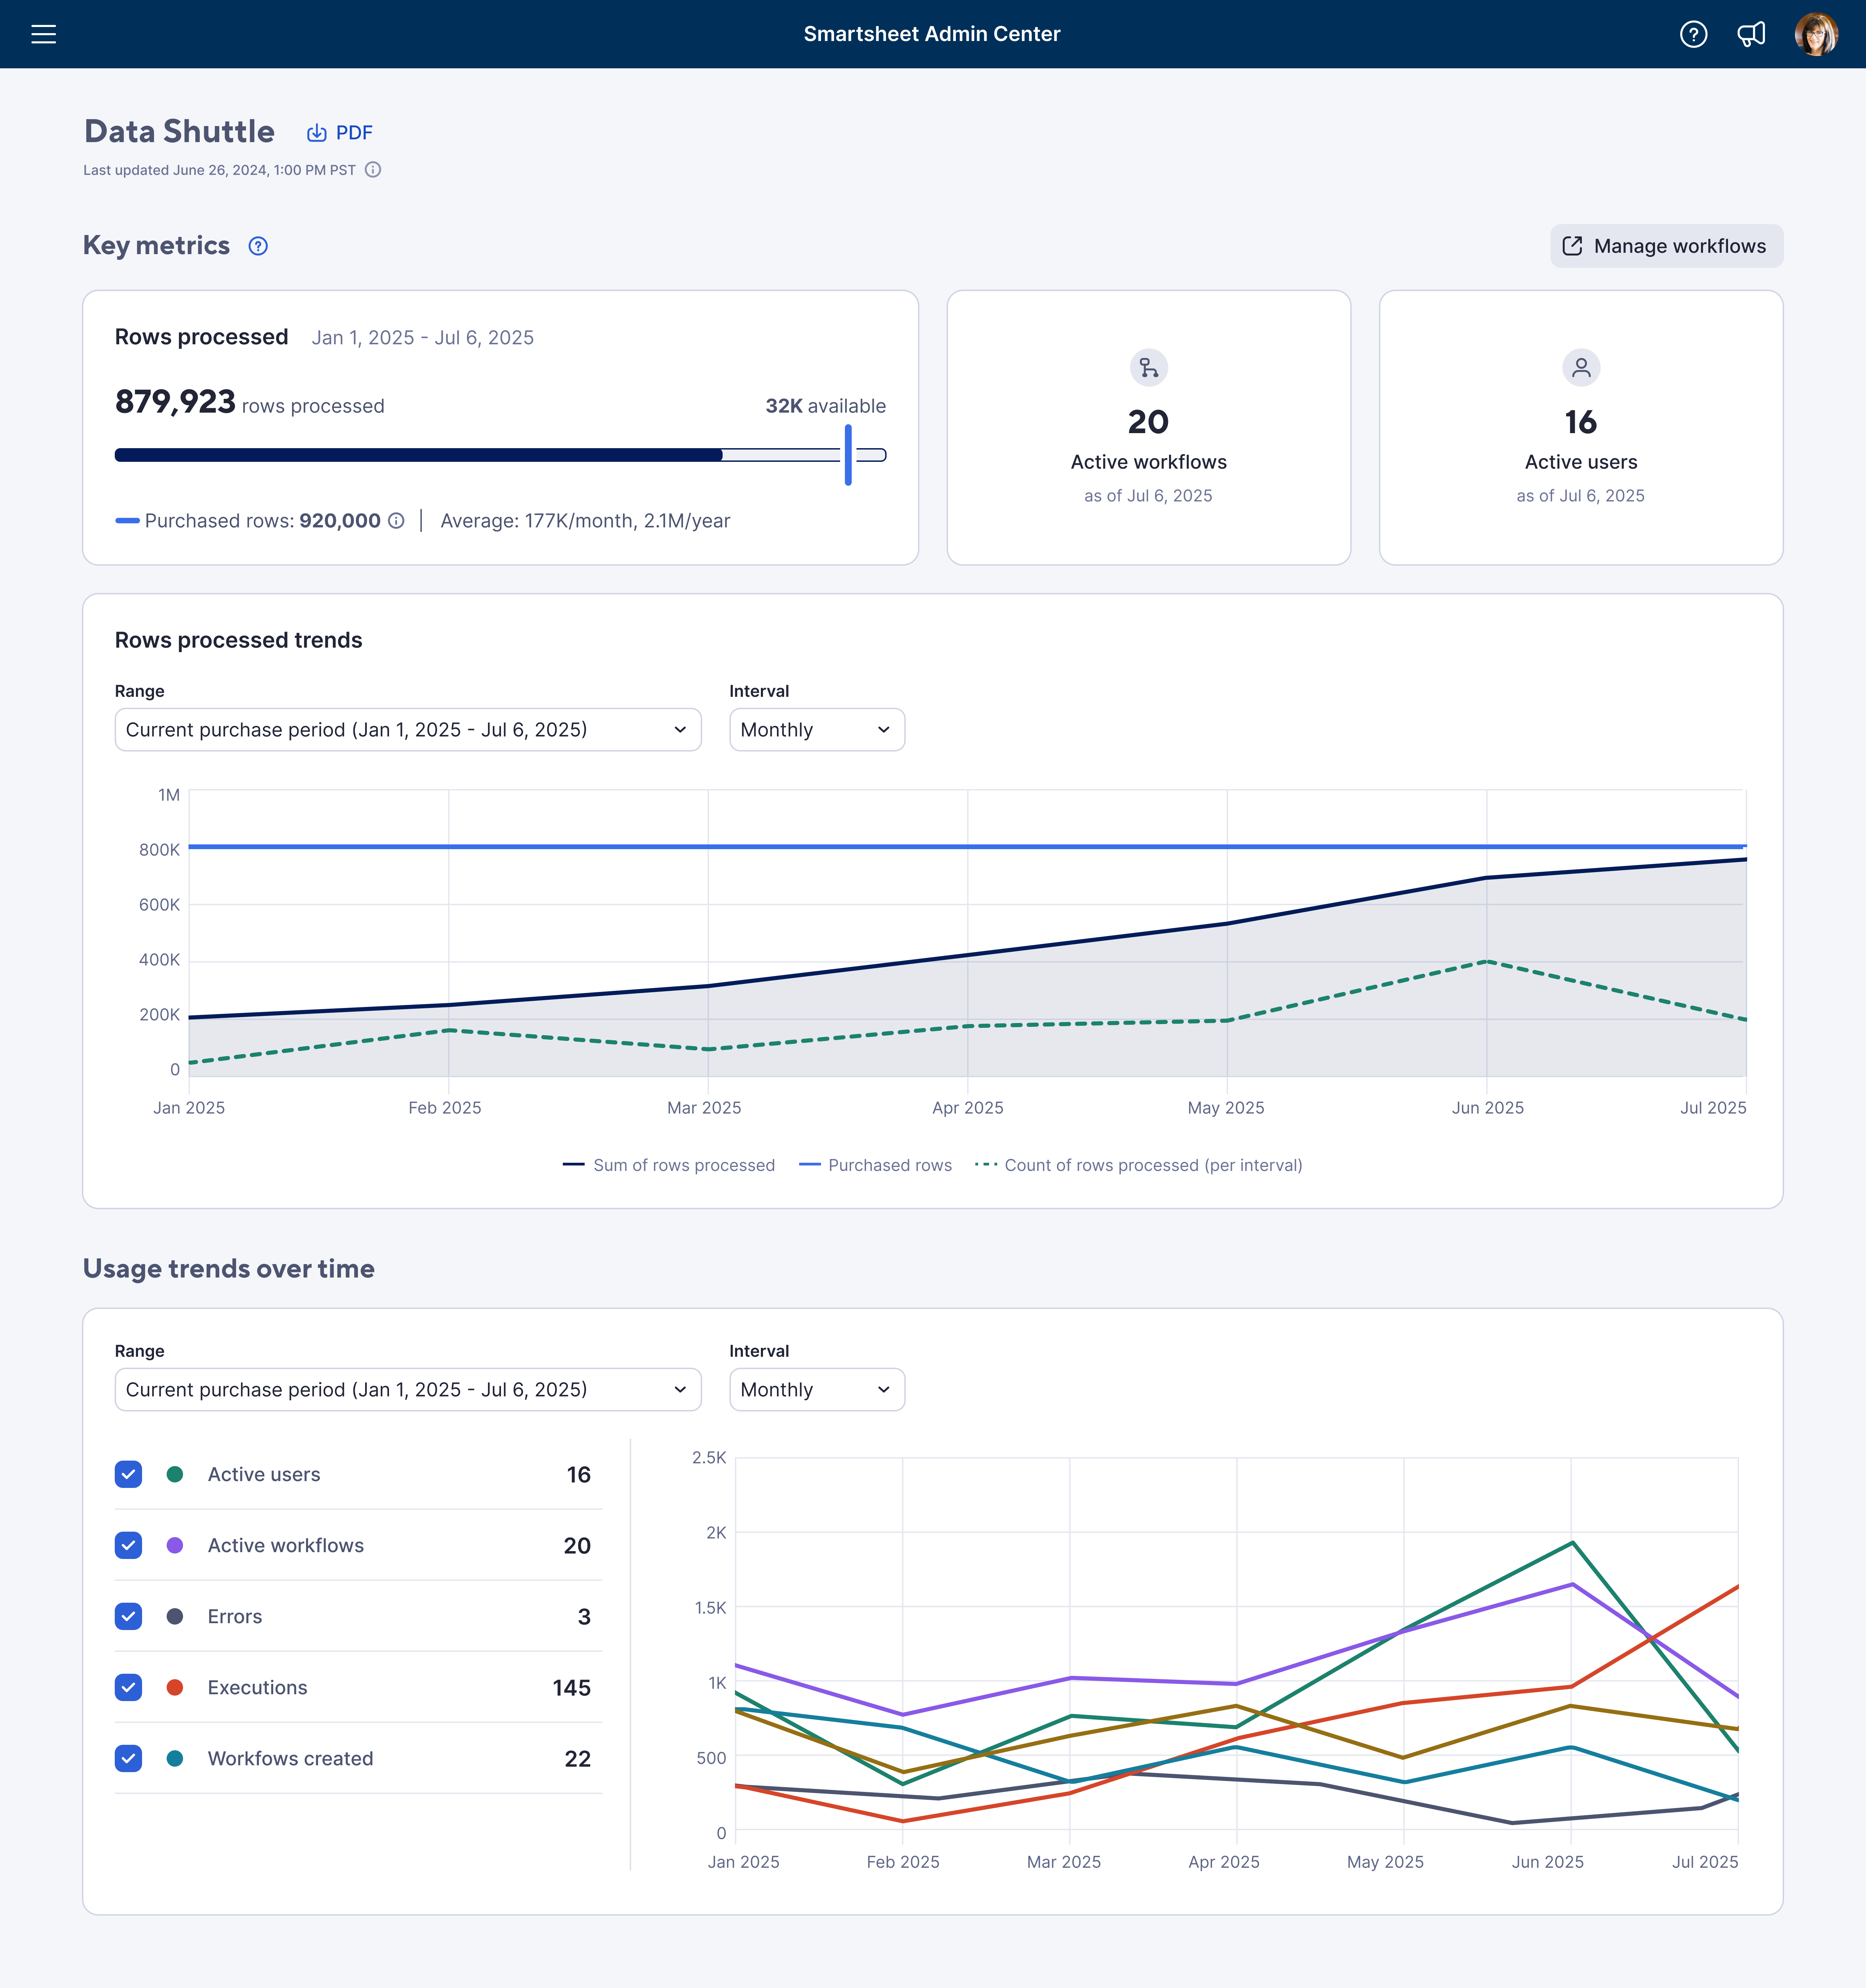Click the purchased rows limit marker

tap(848, 455)
